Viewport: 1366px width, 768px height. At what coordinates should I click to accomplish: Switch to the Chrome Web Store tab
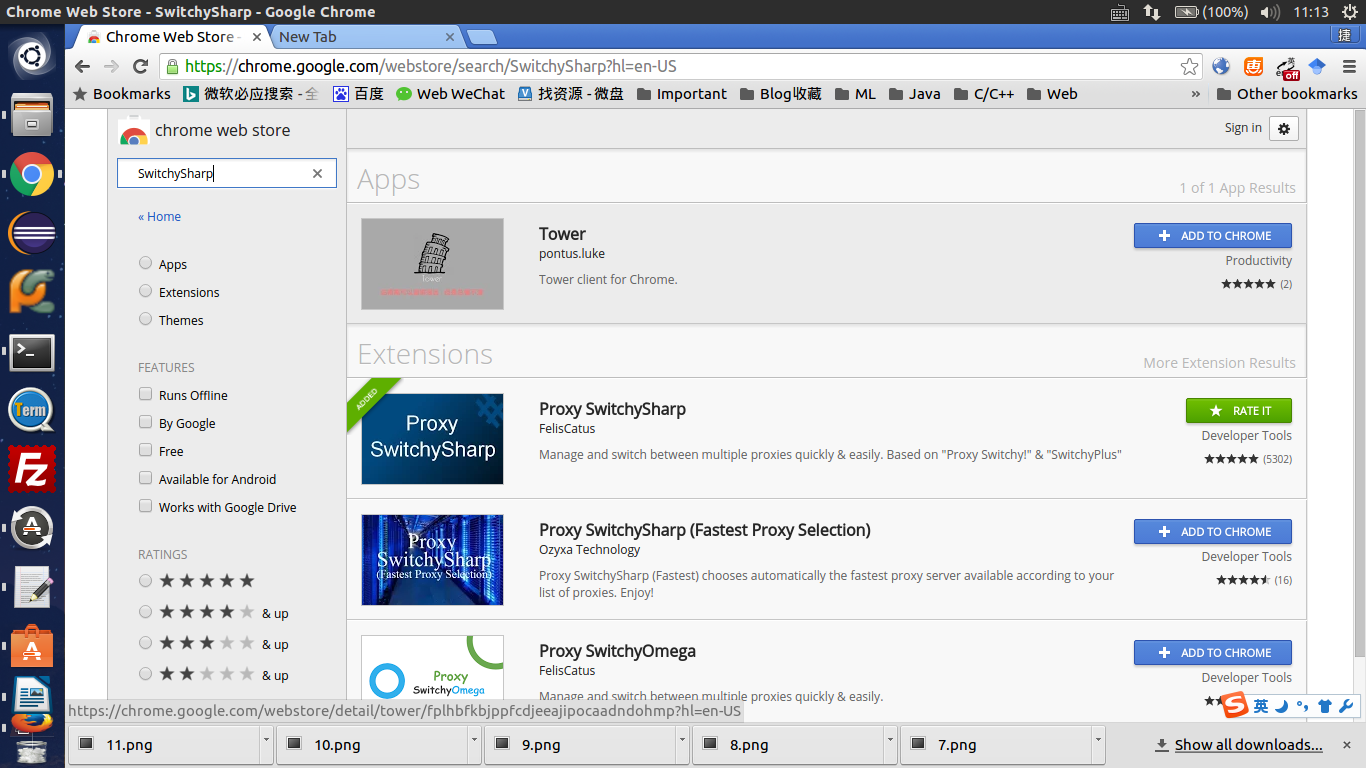(170, 37)
